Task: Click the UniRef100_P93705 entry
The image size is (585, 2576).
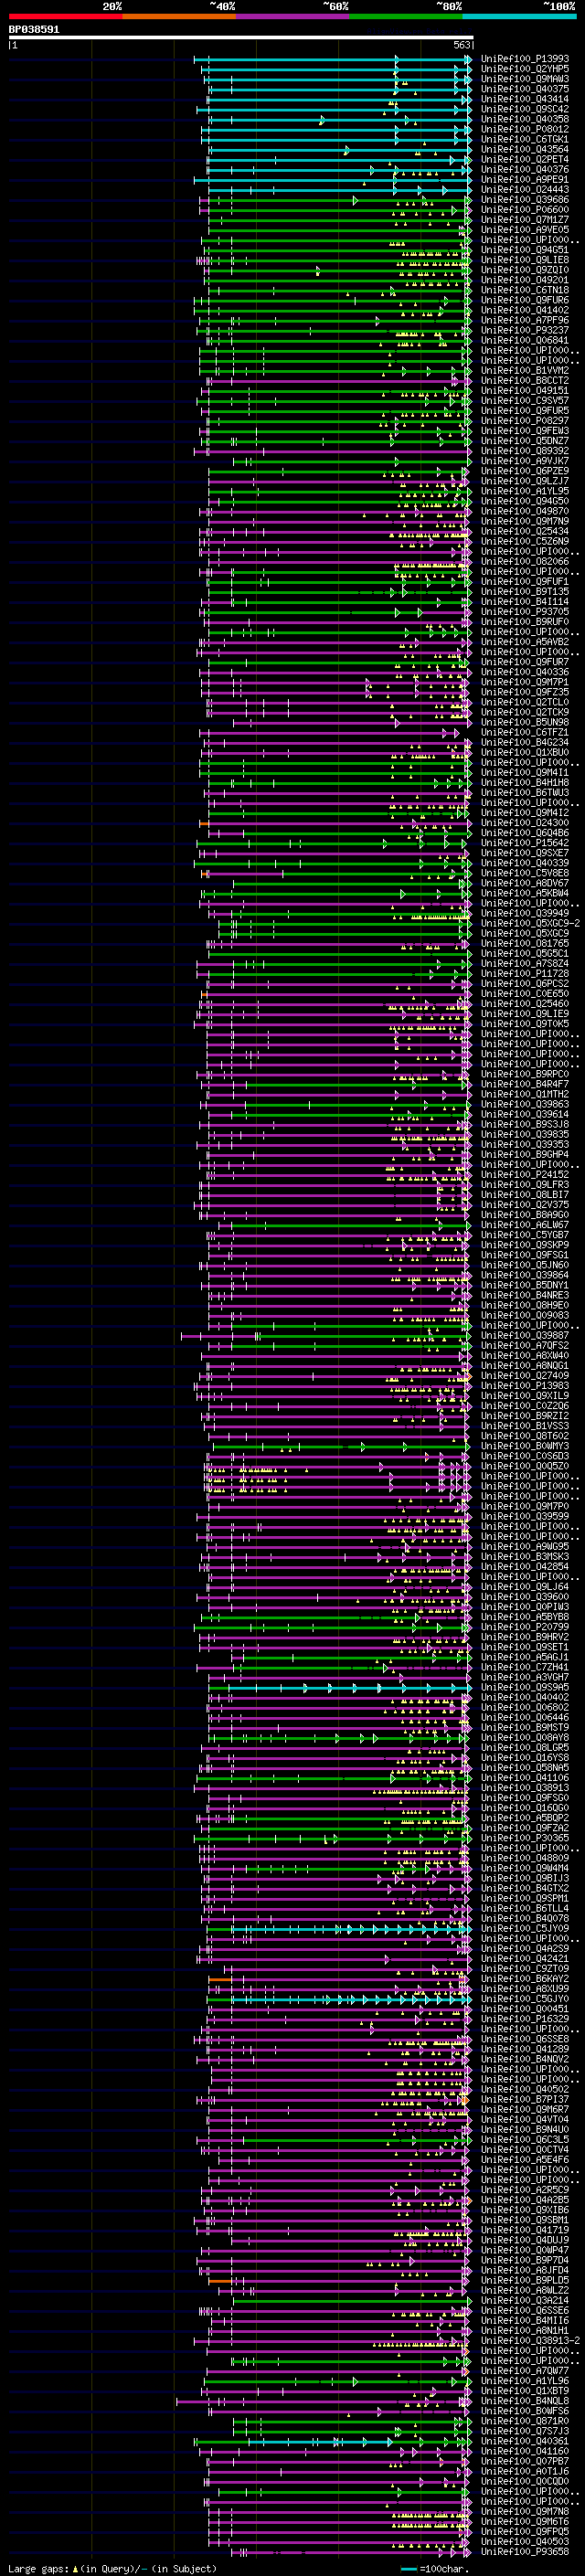Action: 525,611
